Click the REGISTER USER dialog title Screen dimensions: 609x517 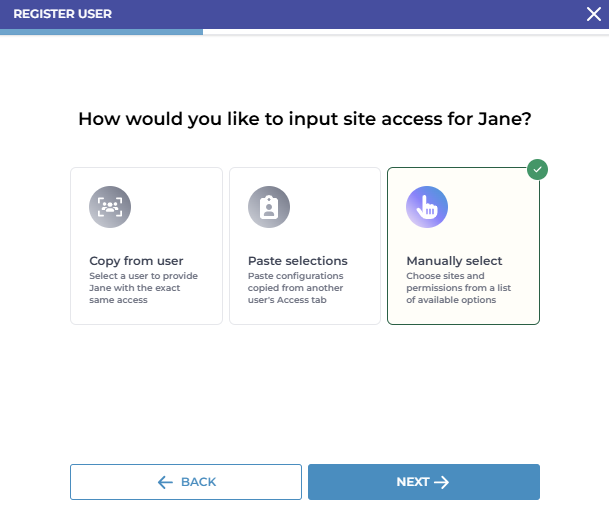[63, 14]
